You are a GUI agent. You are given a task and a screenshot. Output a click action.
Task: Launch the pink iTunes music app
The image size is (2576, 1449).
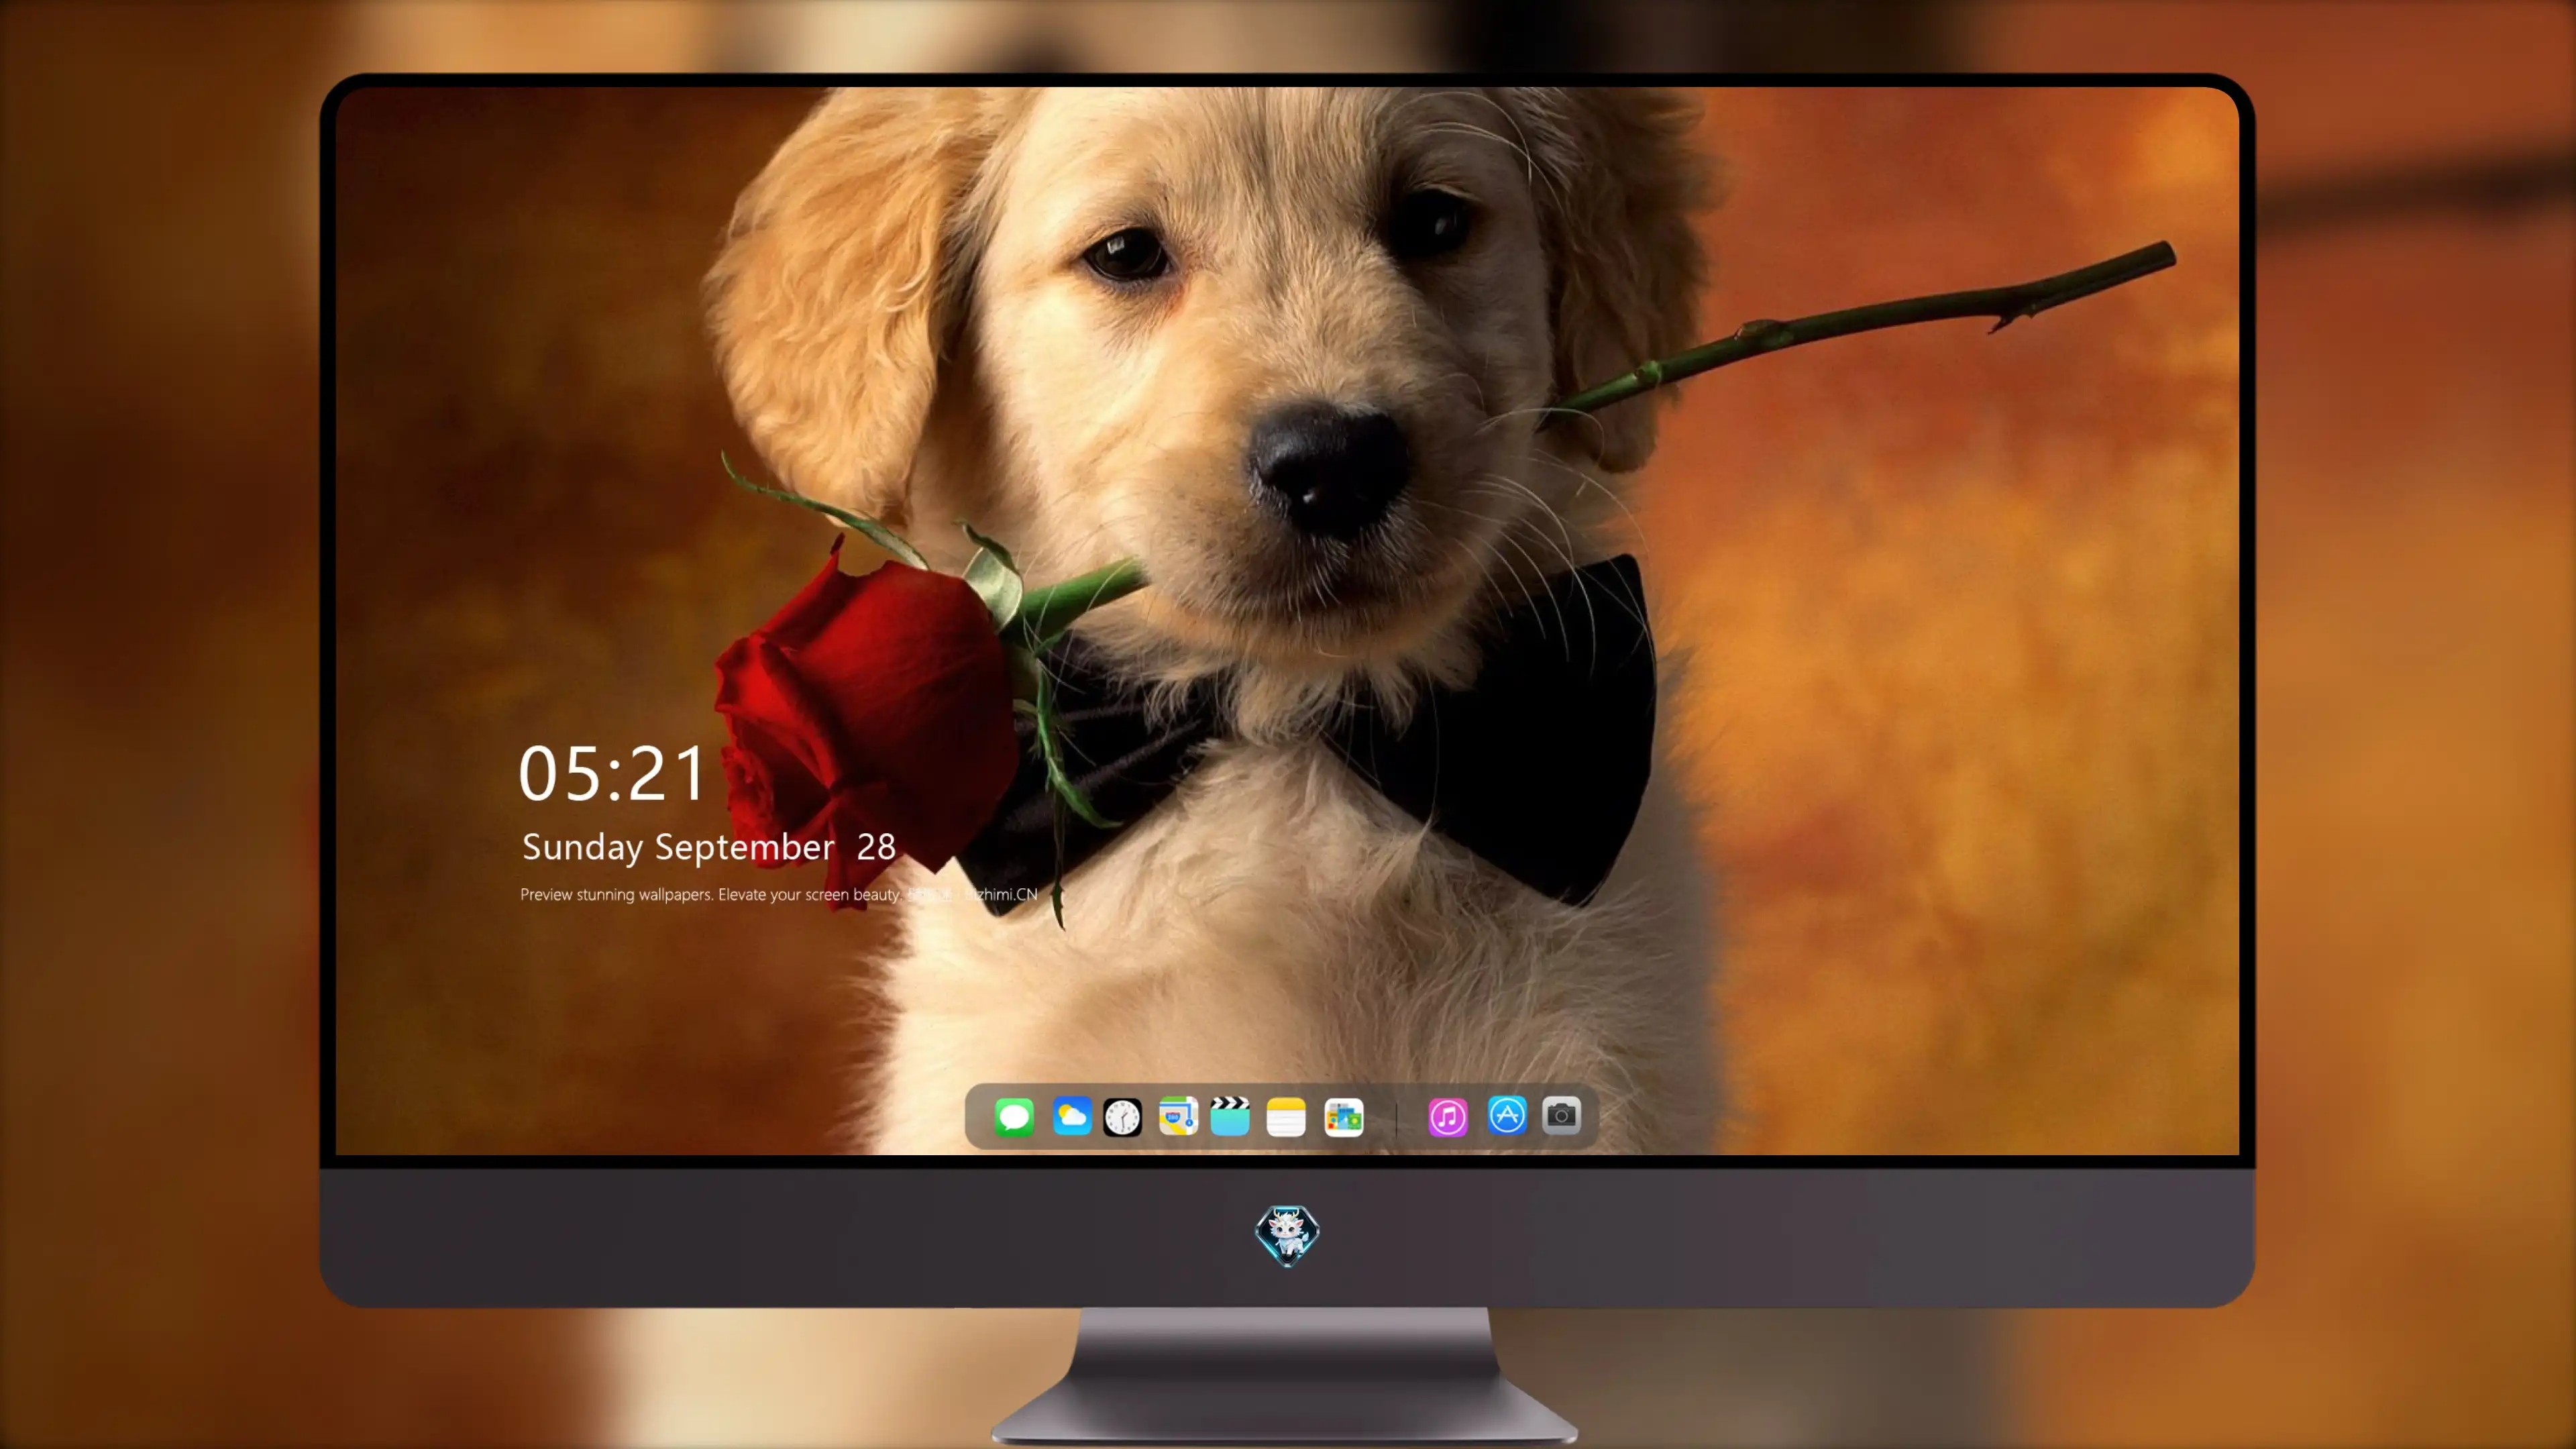pos(1448,1117)
